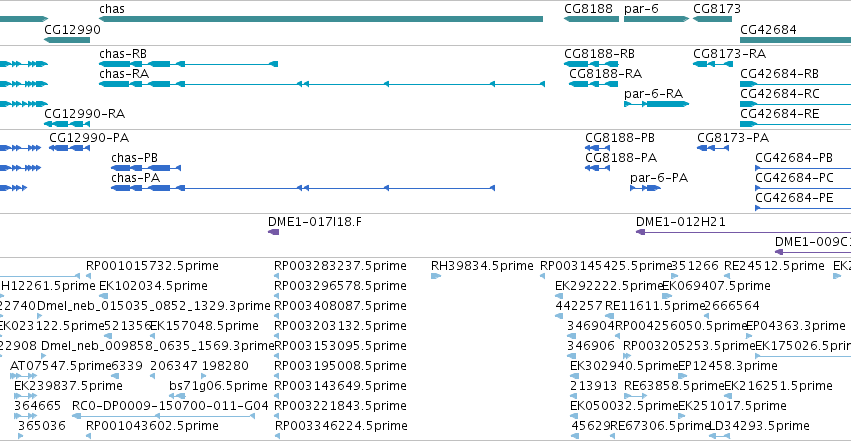Select EST EK302940.5prime

(624, 366)
